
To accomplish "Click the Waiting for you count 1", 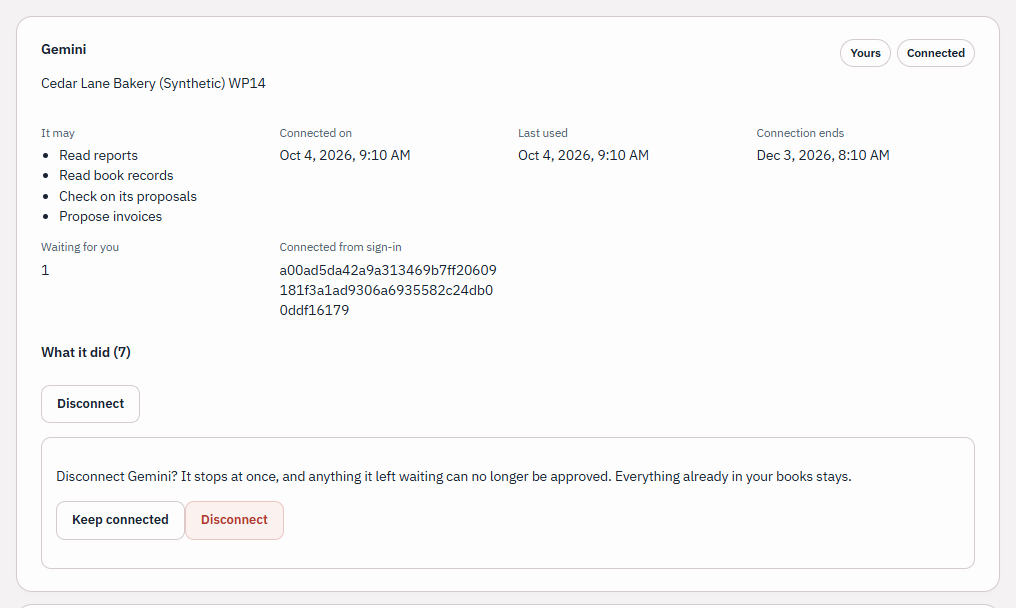I will click(45, 270).
